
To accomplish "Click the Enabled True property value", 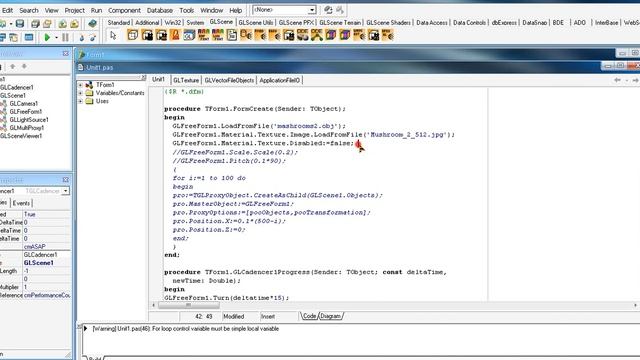I will (x=47, y=214).
